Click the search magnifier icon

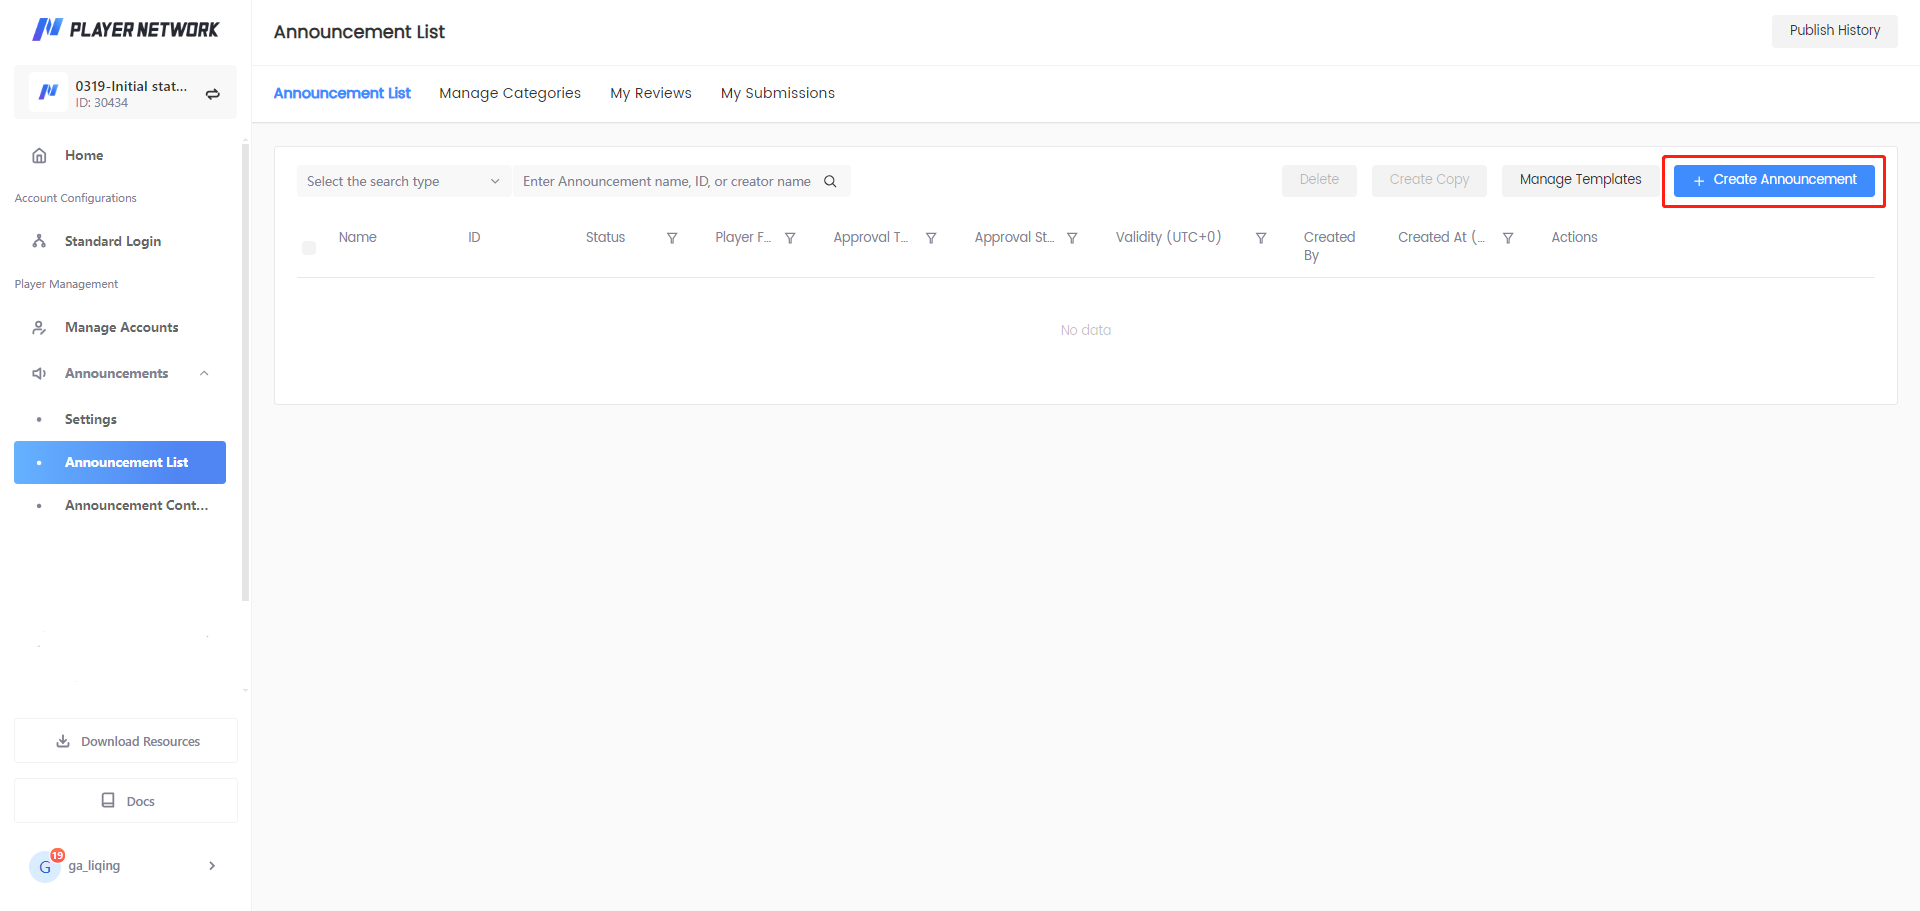tap(830, 181)
